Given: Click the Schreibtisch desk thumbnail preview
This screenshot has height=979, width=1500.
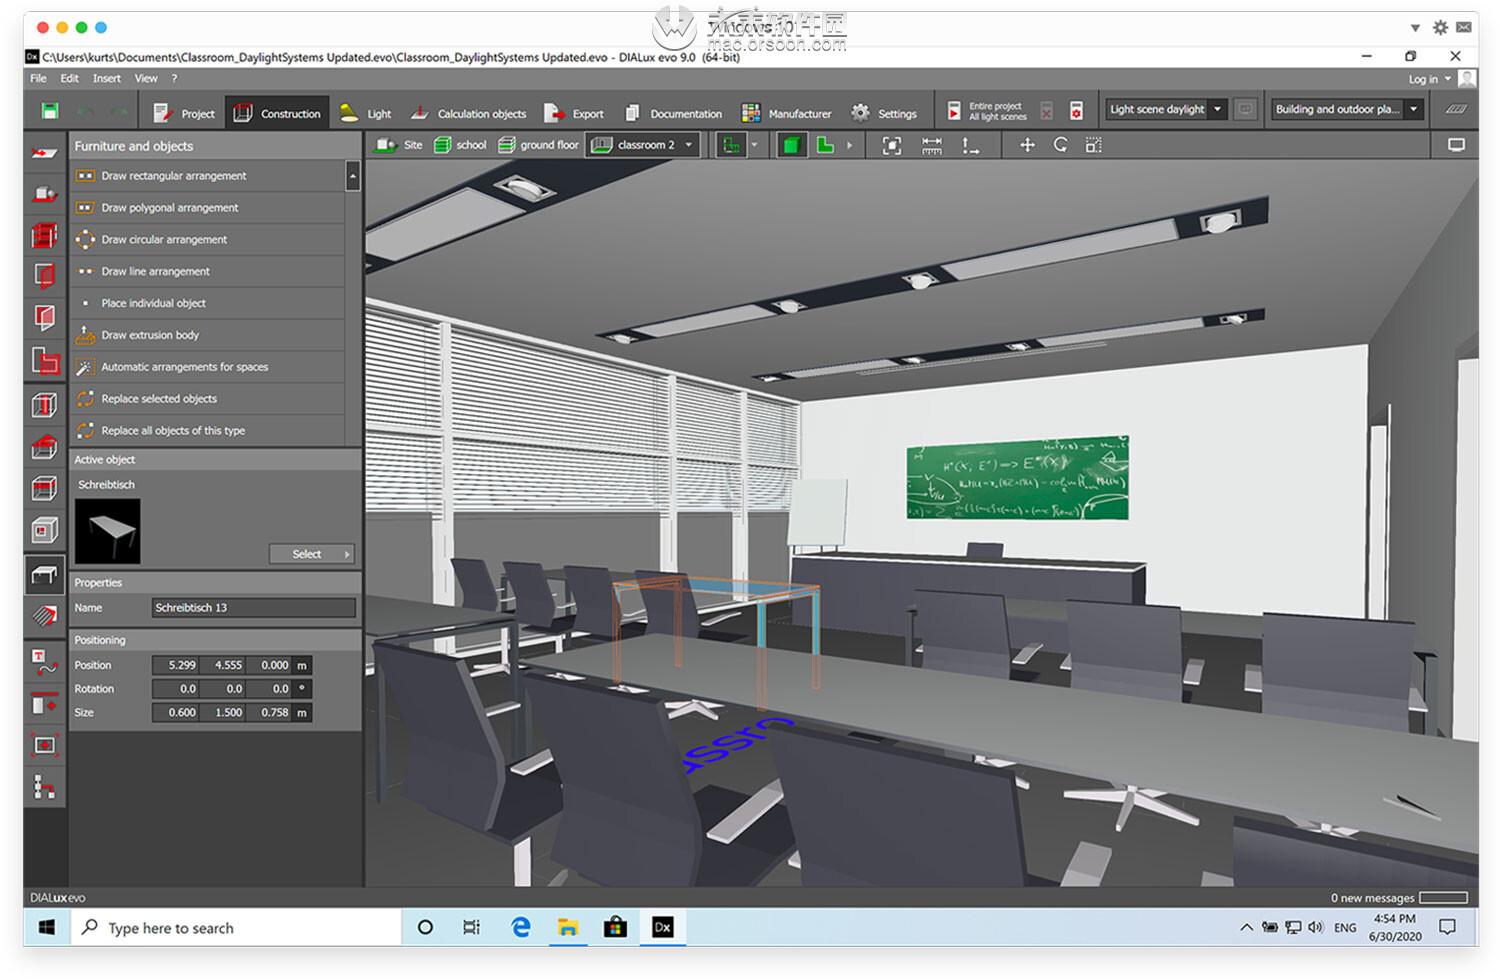Looking at the screenshot, I should pos(108,531).
